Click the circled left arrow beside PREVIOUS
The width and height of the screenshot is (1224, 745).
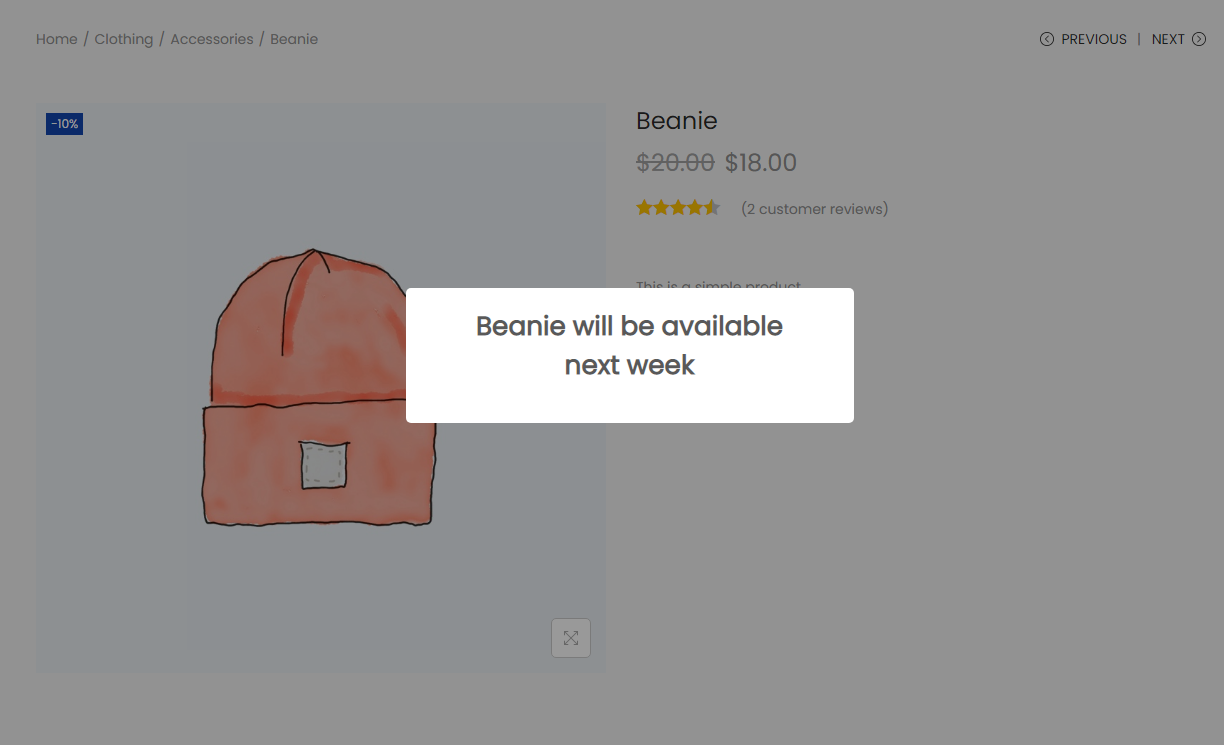1047,39
